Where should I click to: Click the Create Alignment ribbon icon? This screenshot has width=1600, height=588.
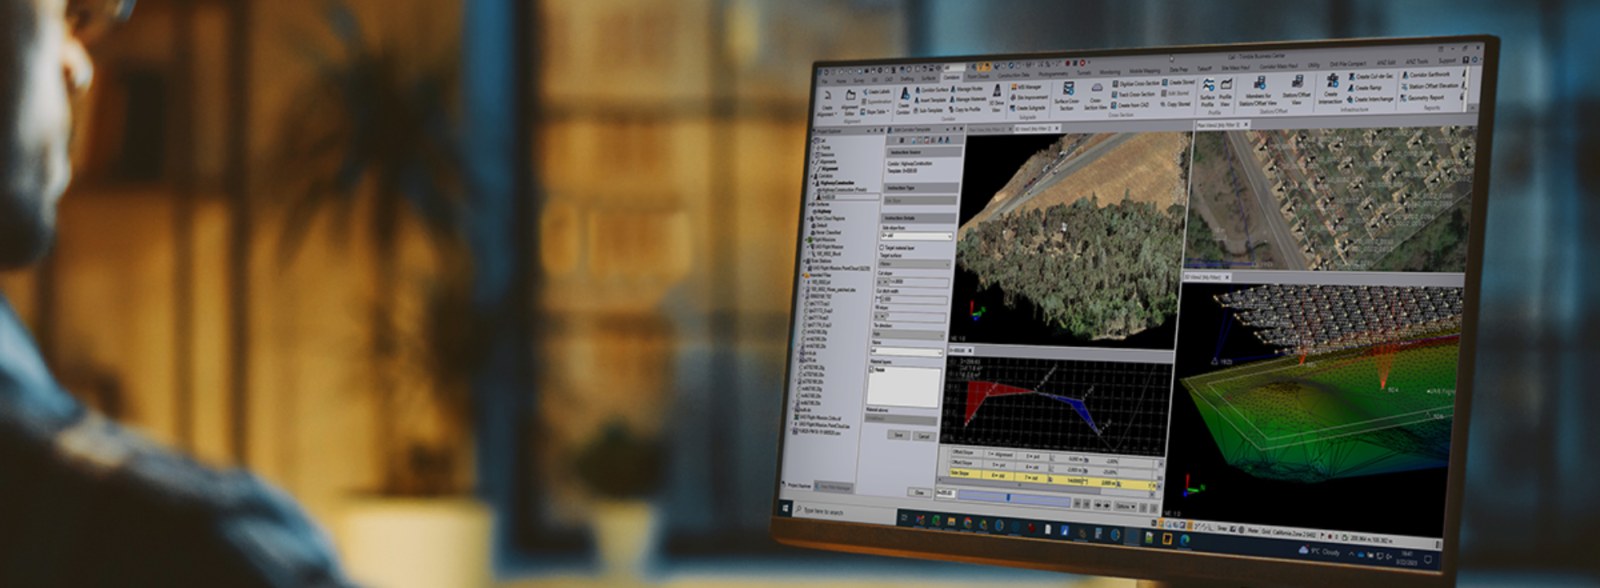(827, 103)
